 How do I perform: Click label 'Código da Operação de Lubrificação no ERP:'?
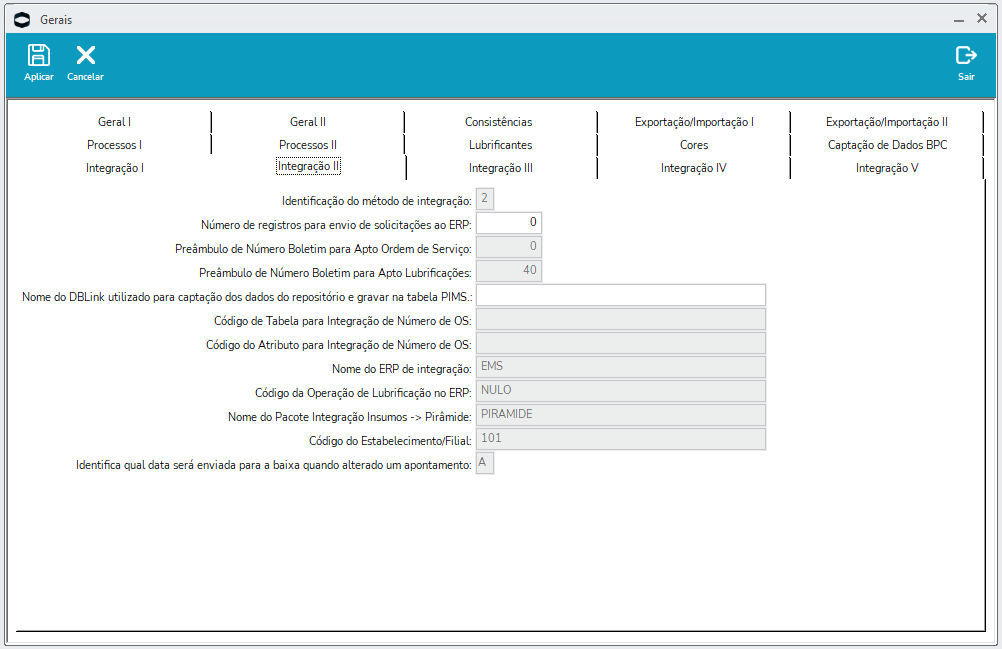tap(364, 393)
